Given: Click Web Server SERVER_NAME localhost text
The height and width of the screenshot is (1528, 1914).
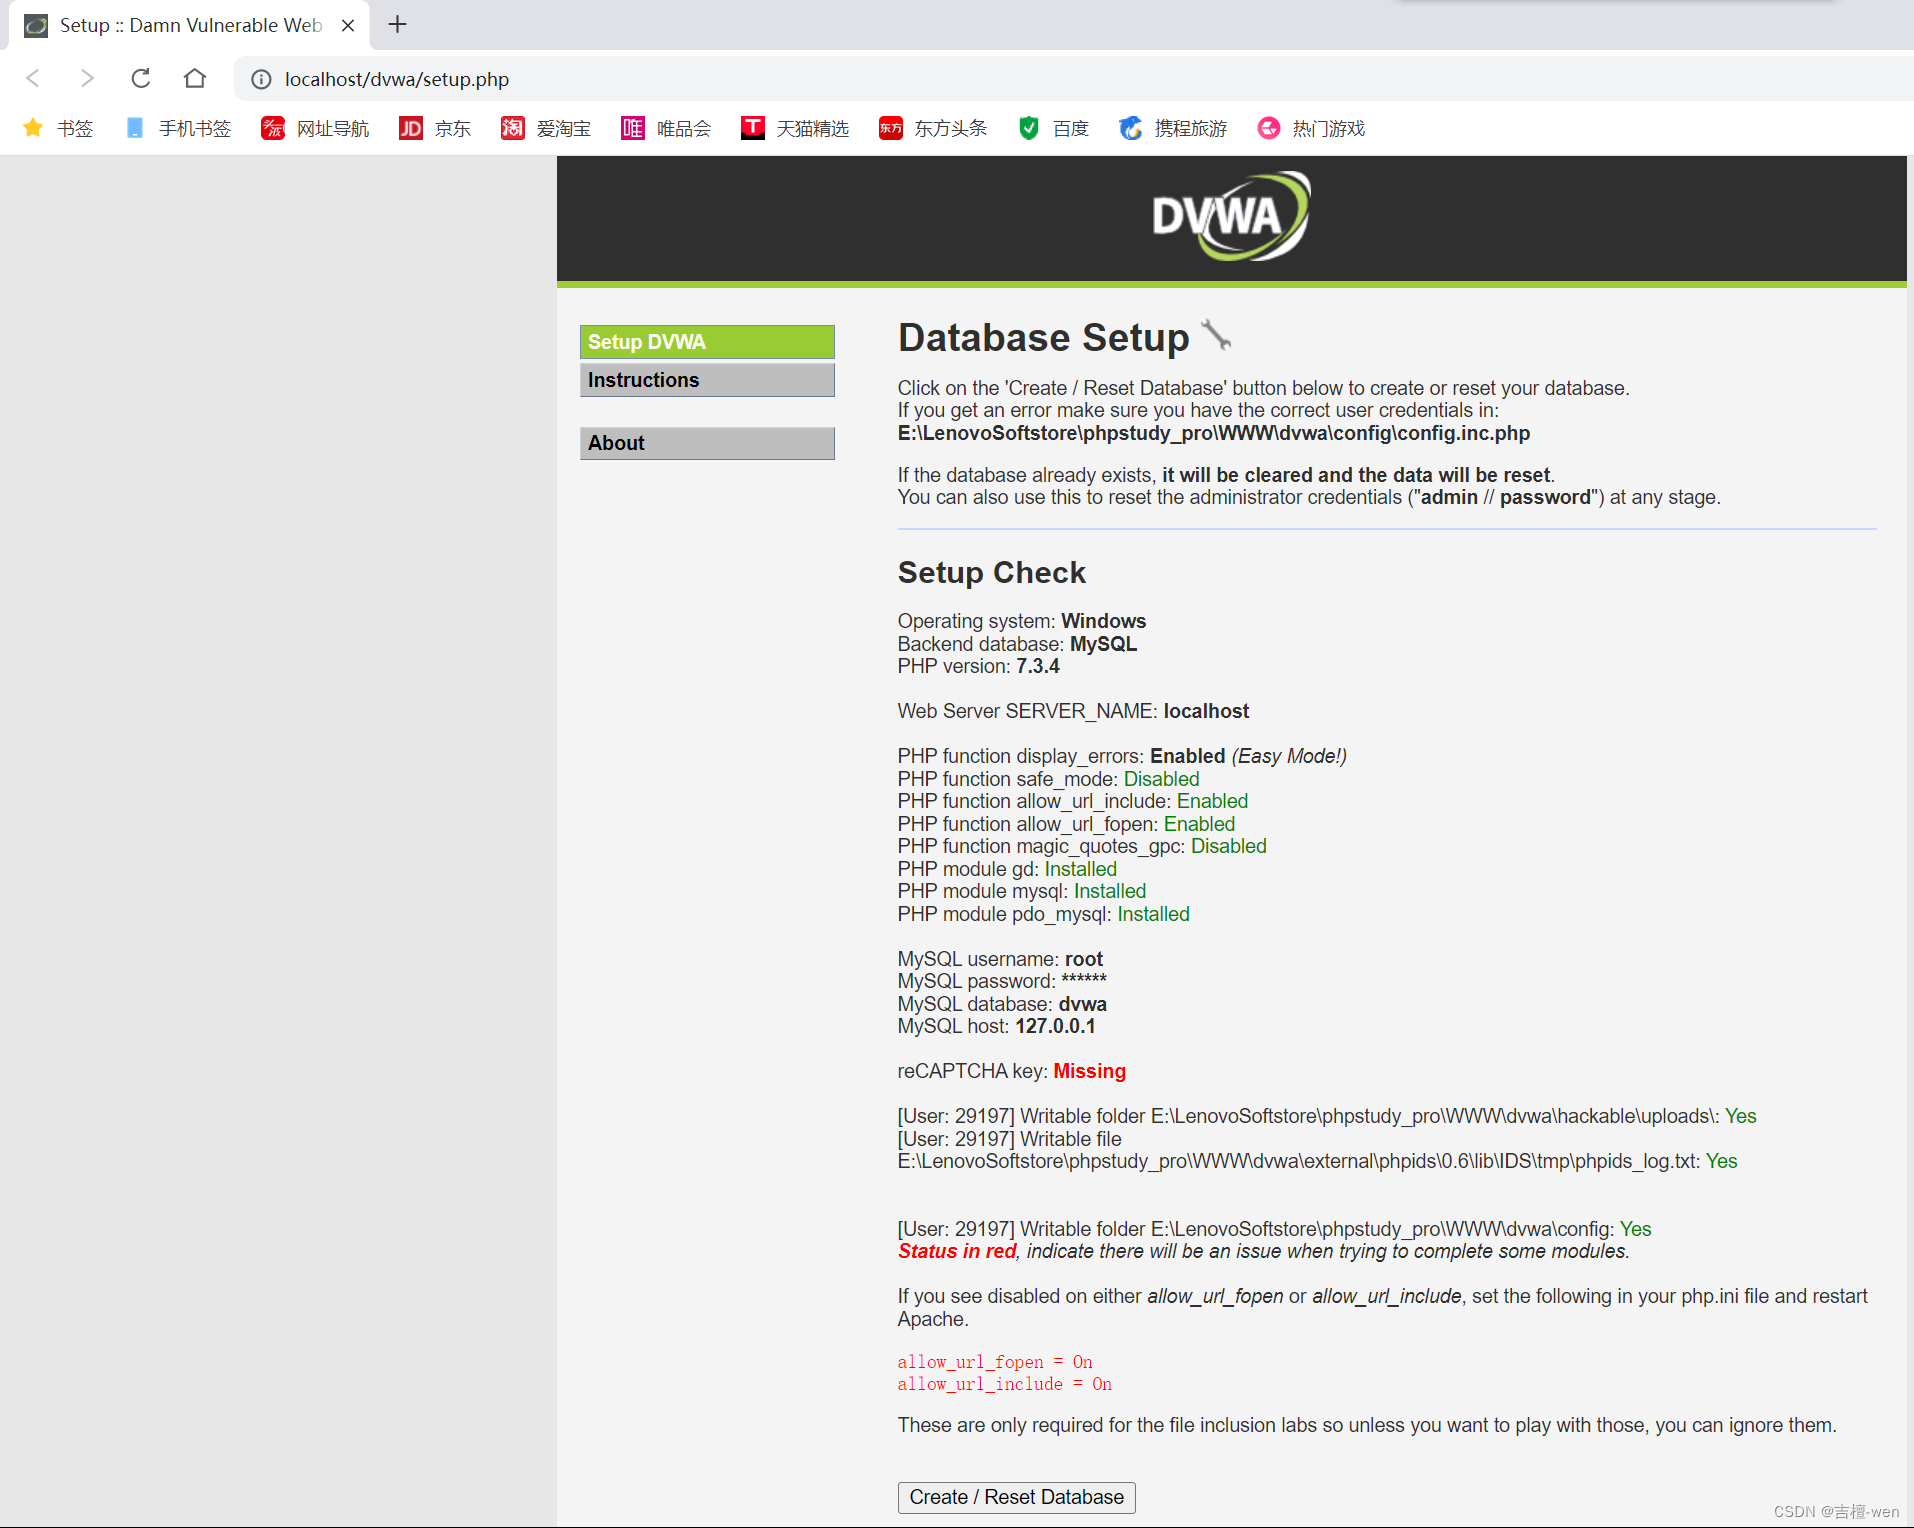Looking at the screenshot, I should tap(1073, 711).
